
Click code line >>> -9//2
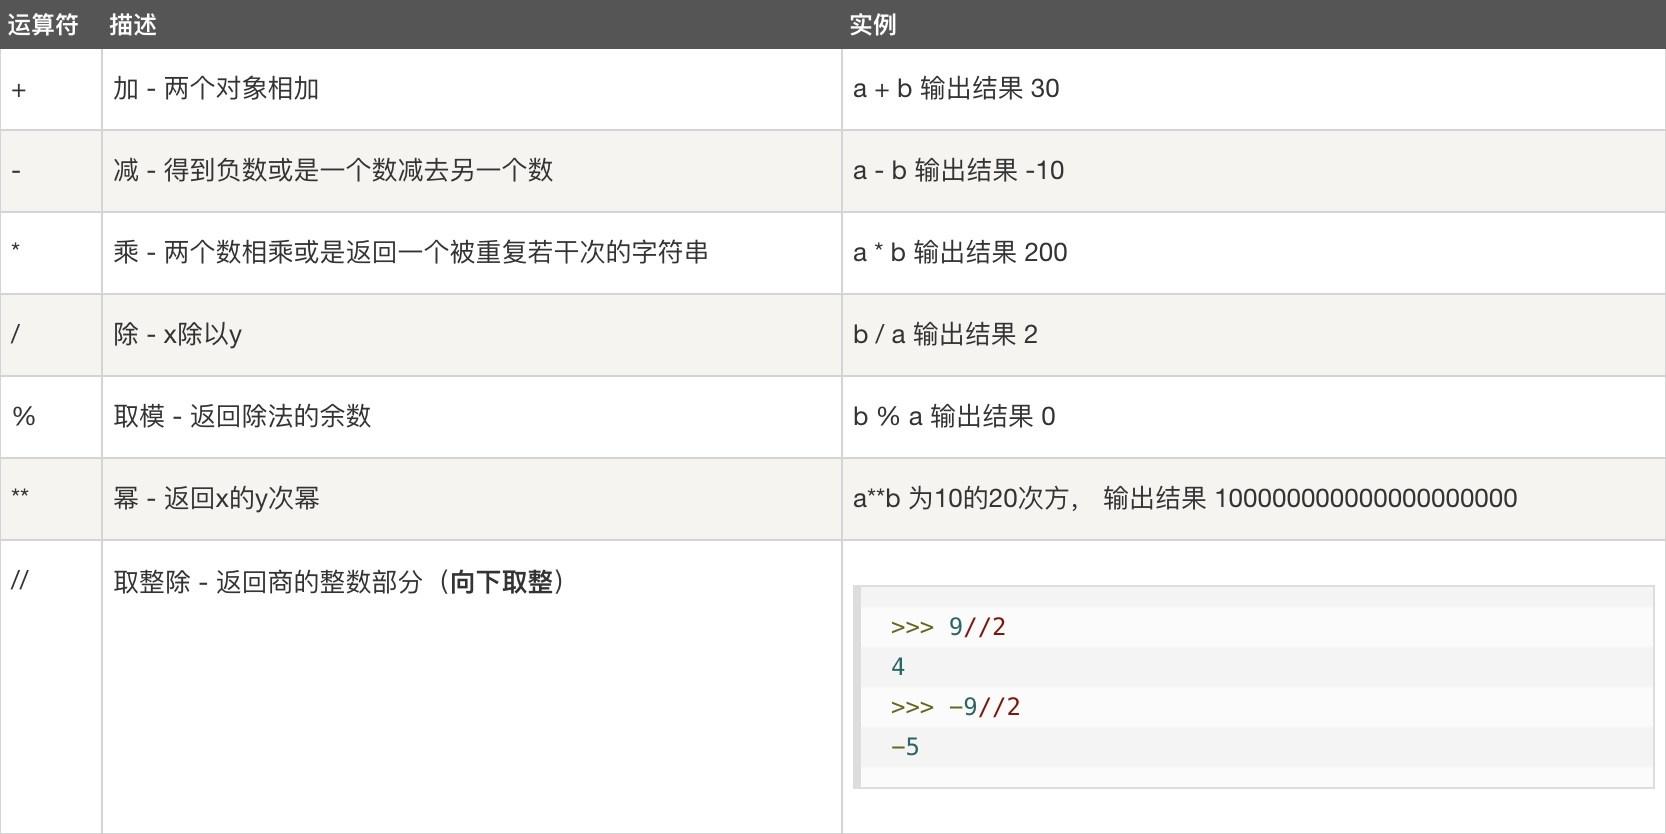click(955, 707)
